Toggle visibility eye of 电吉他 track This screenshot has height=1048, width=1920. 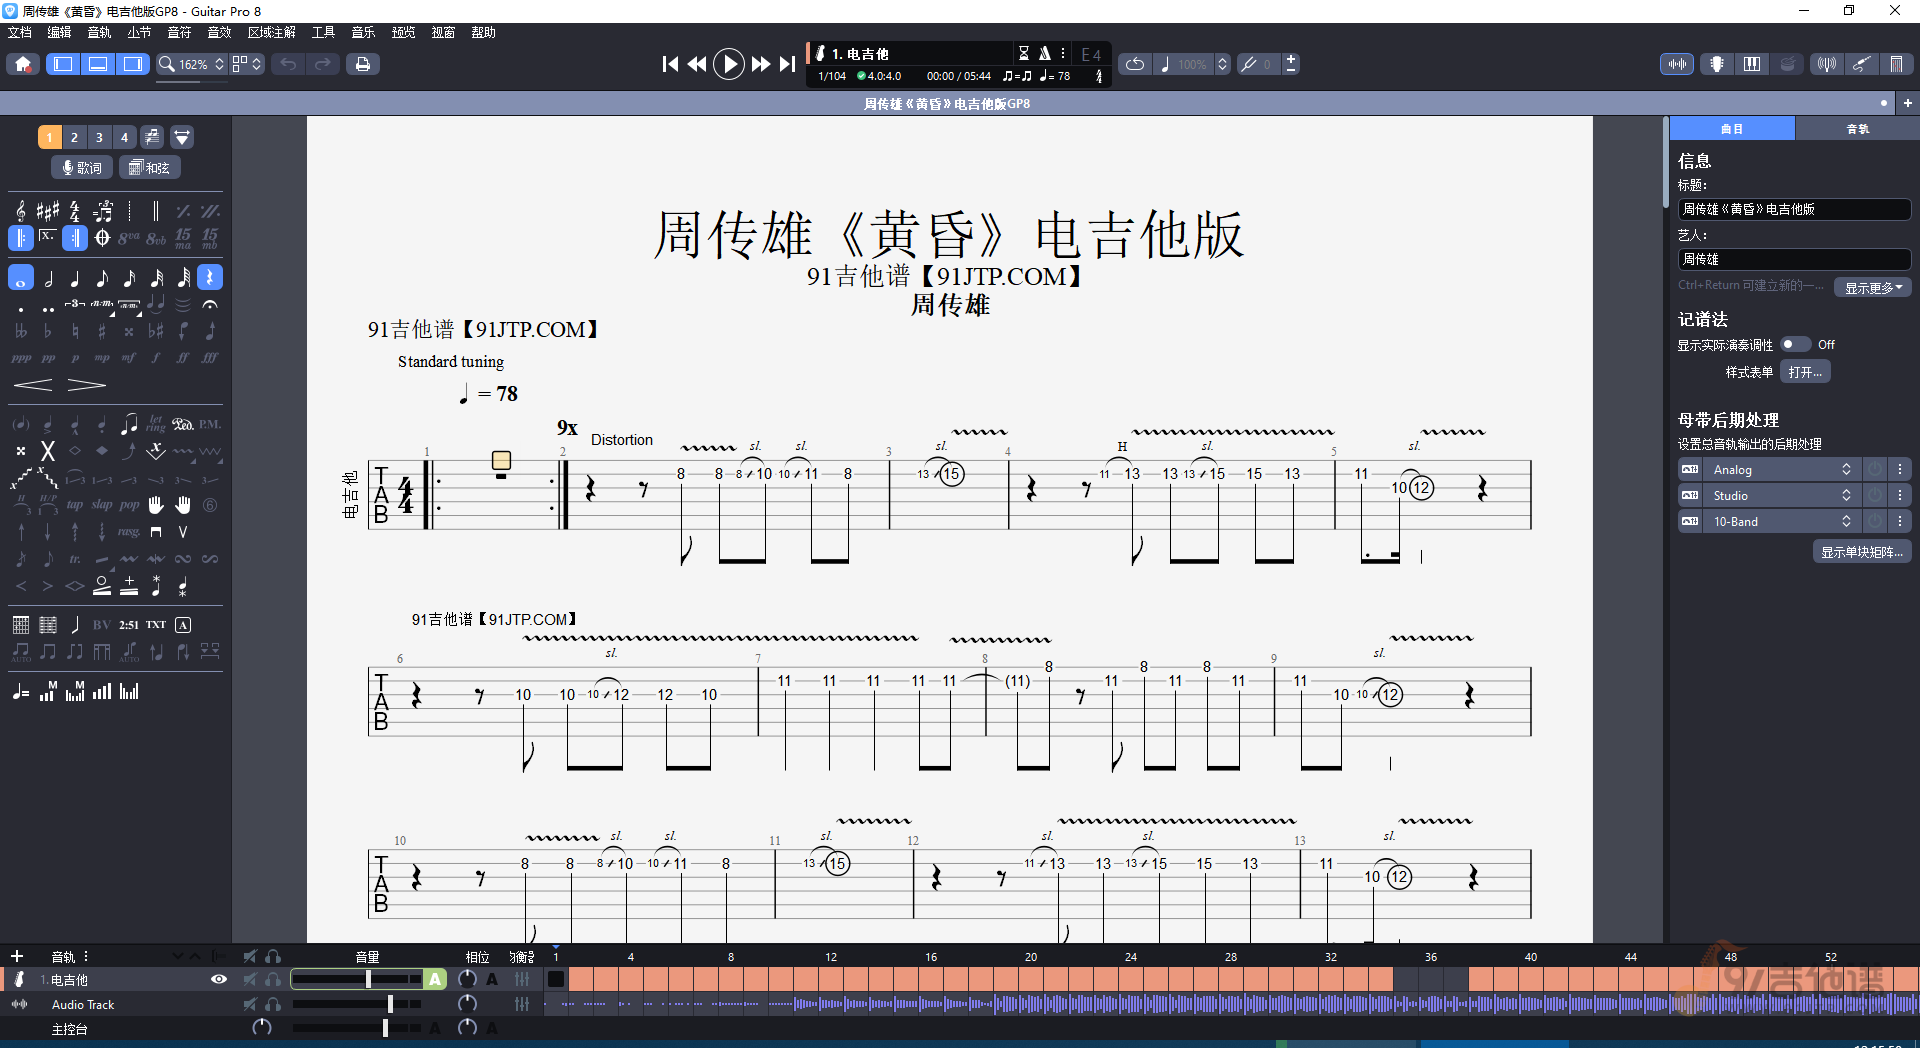[219, 980]
